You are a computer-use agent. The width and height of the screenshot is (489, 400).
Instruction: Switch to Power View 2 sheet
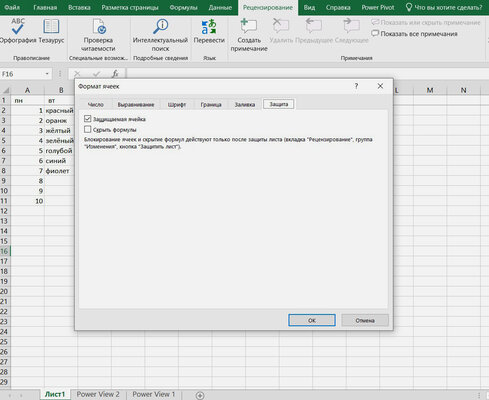98,394
